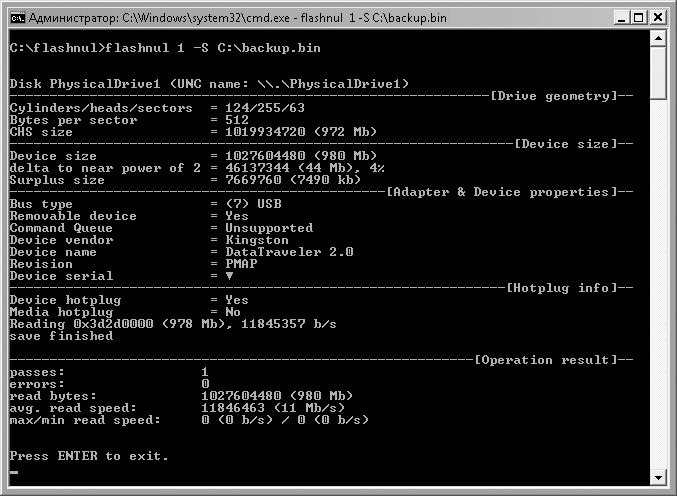Image resolution: width=677 pixels, height=496 pixels.
Task: Click the 'save finished' output line
Action: (x=61, y=336)
